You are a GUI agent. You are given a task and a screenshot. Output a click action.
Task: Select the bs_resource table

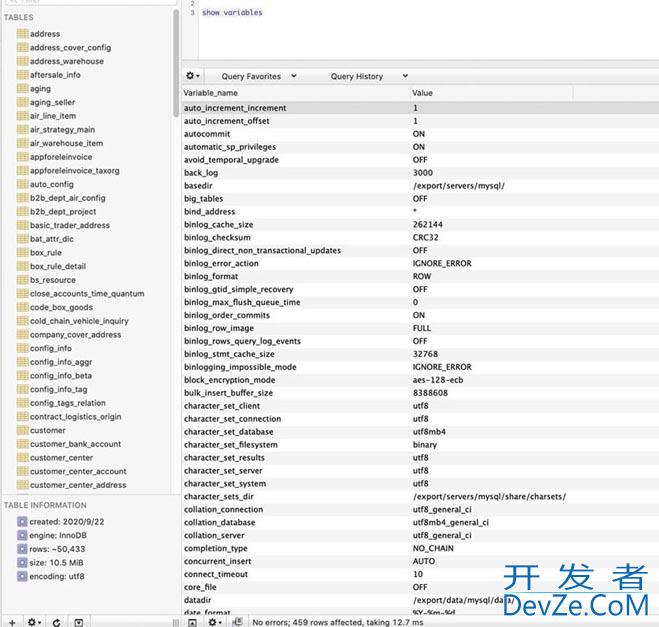pos(53,280)
